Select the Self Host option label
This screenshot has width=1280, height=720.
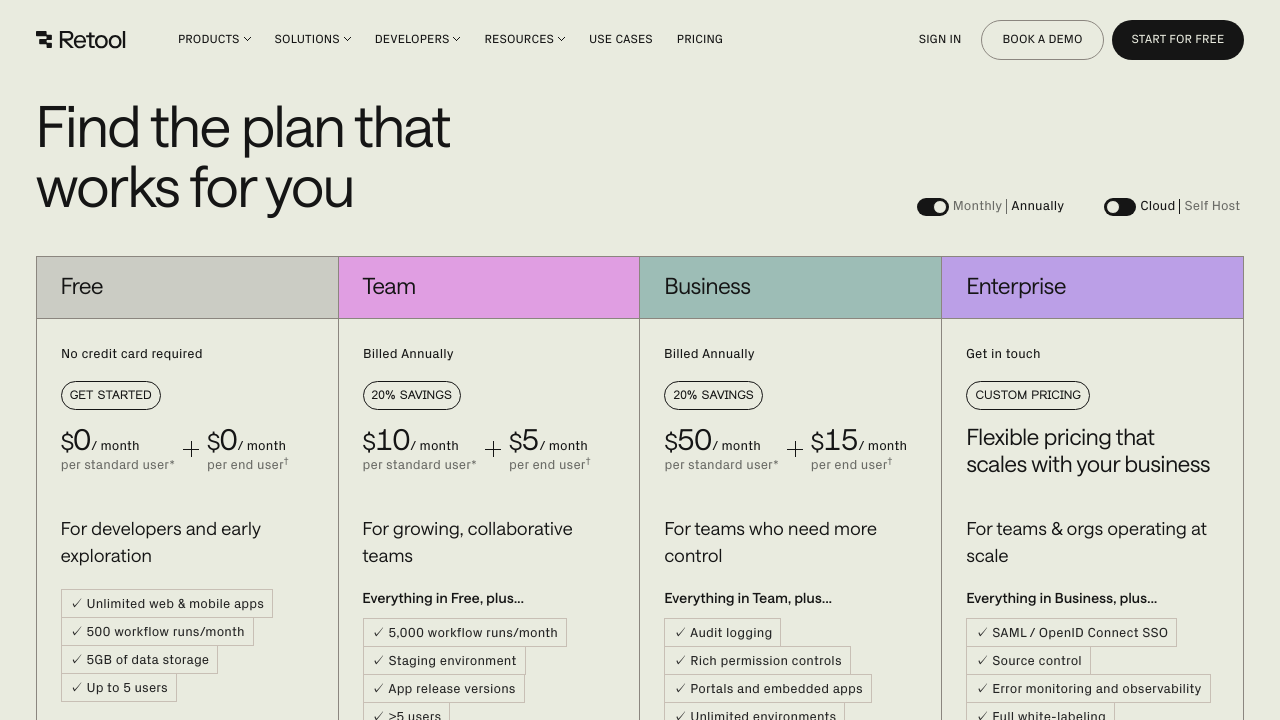click(x=1212, y=206)
